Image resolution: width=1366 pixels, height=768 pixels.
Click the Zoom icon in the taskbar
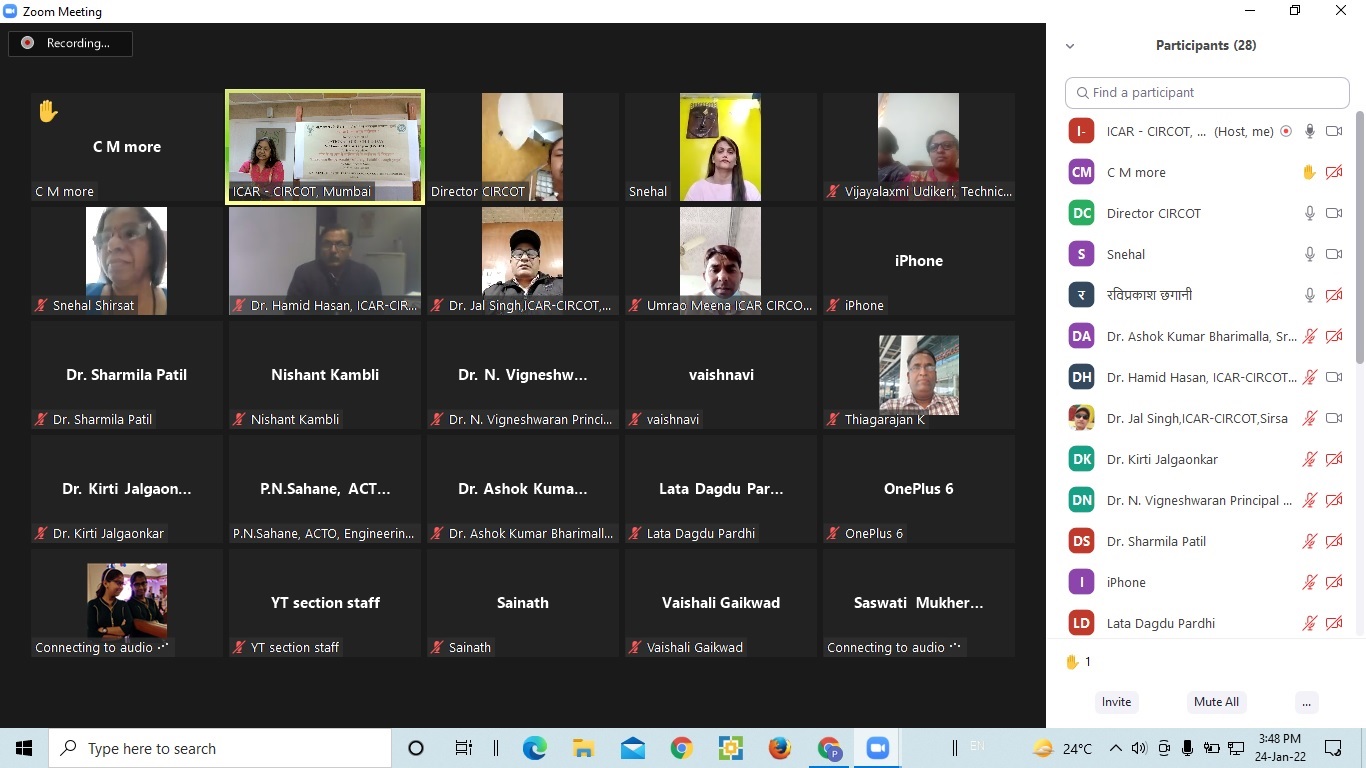coord(878,748)
